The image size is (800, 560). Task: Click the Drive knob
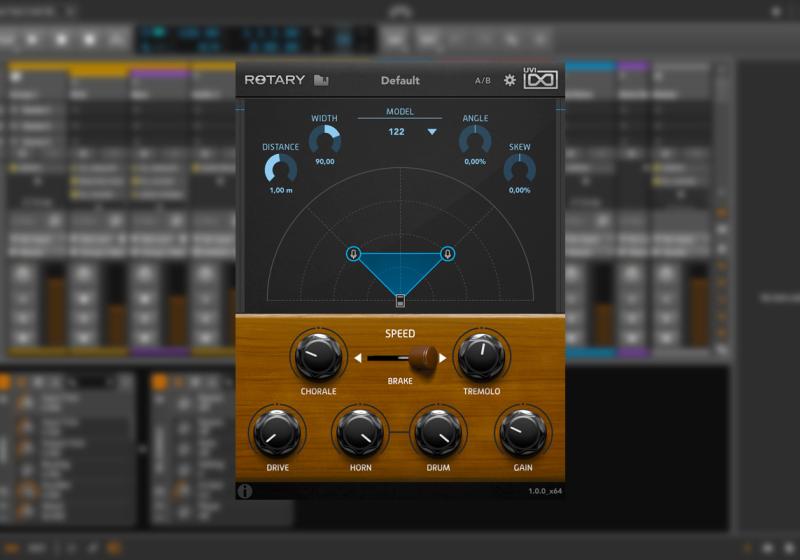277,433
